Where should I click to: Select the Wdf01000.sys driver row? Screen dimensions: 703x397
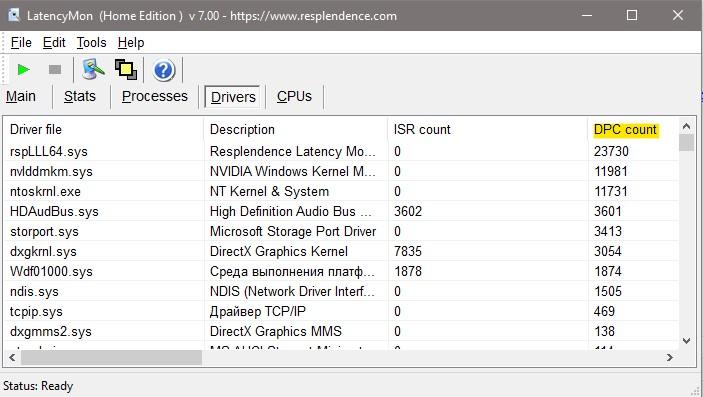[x=341, y=271]
